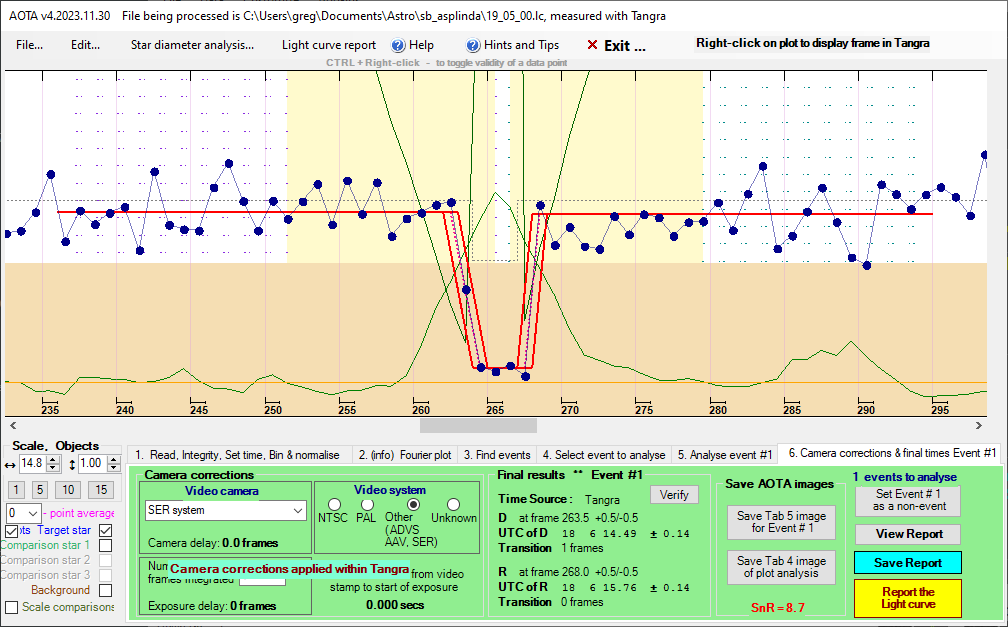
Task: Toggle the Target star checkbox
Action: [x=106, y=530]
